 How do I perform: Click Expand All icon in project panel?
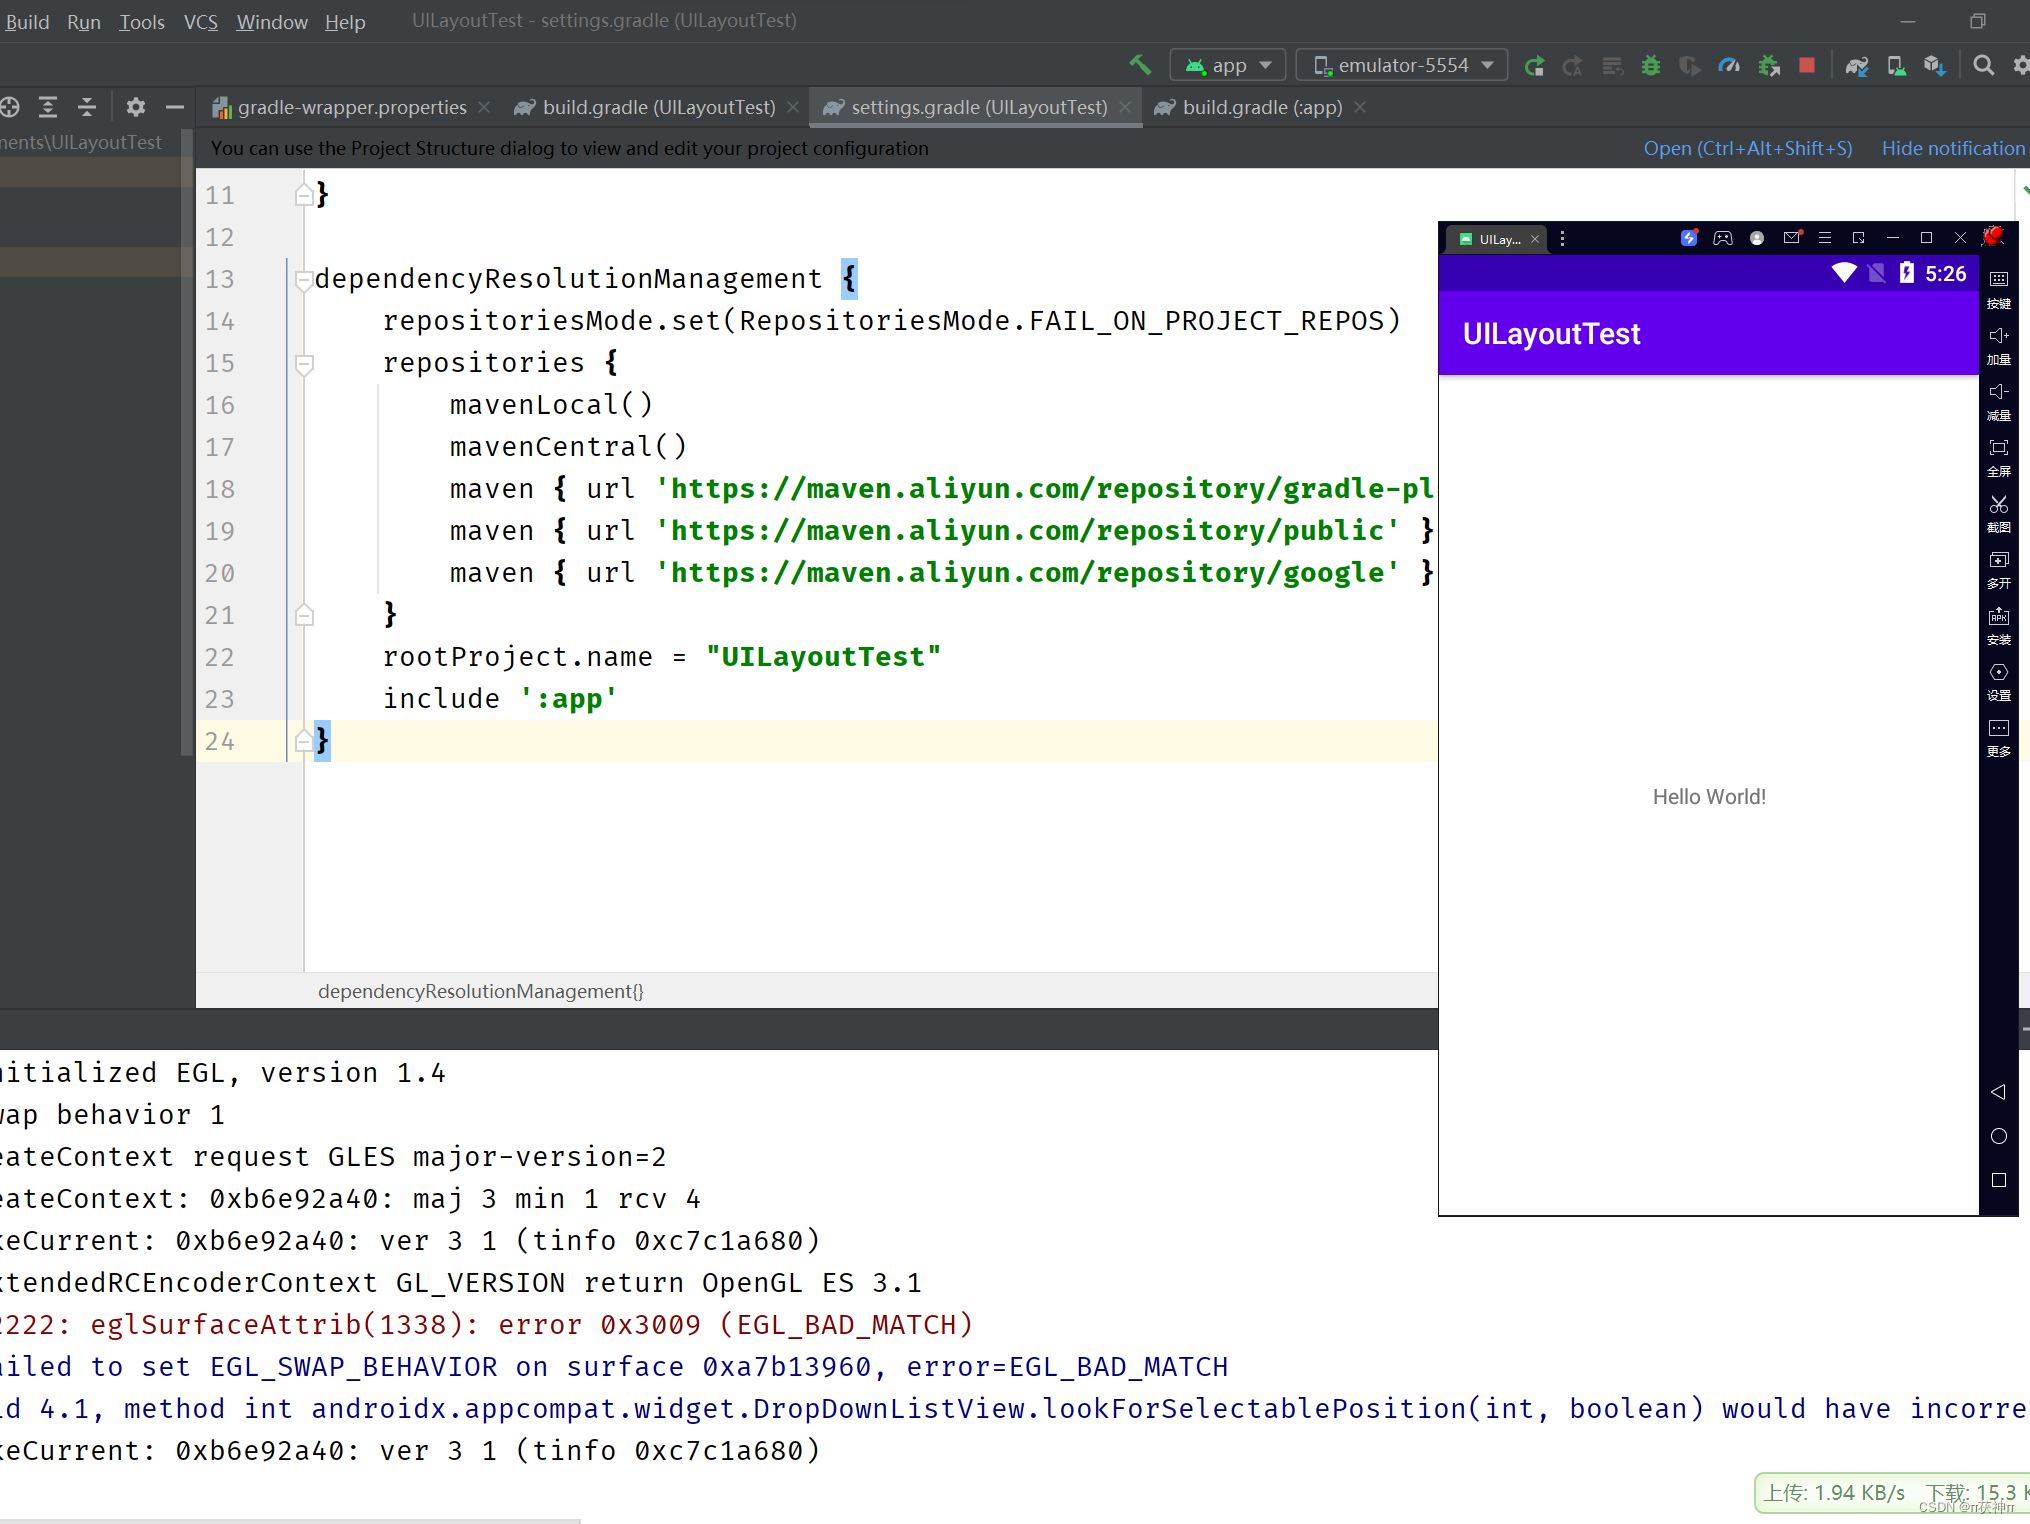tap(48, 107)
